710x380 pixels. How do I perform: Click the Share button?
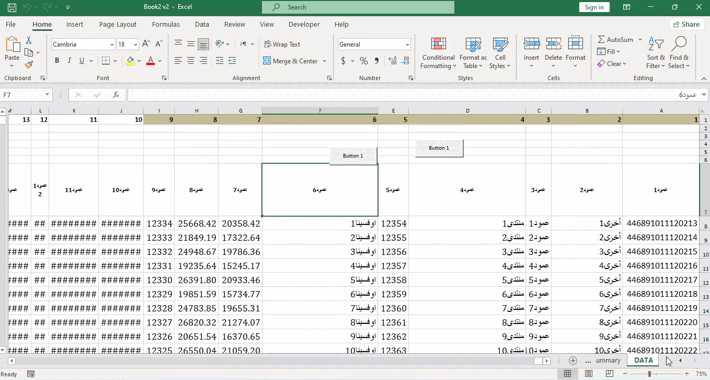pos(686,24)
